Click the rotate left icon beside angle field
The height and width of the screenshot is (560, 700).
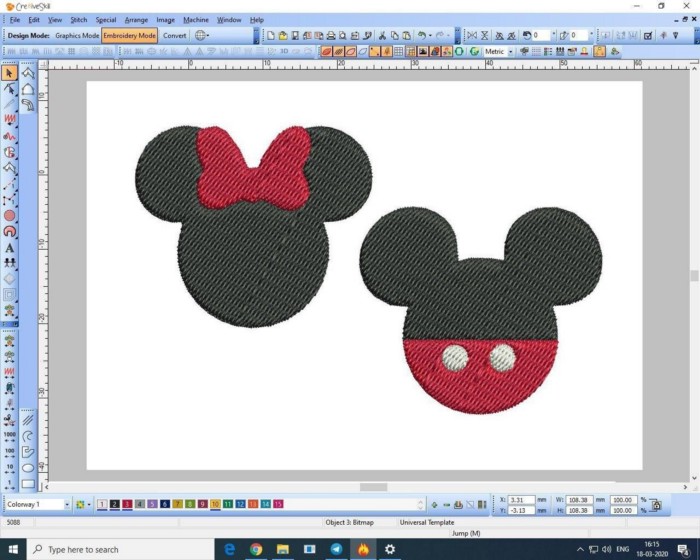tap(527, 35)
